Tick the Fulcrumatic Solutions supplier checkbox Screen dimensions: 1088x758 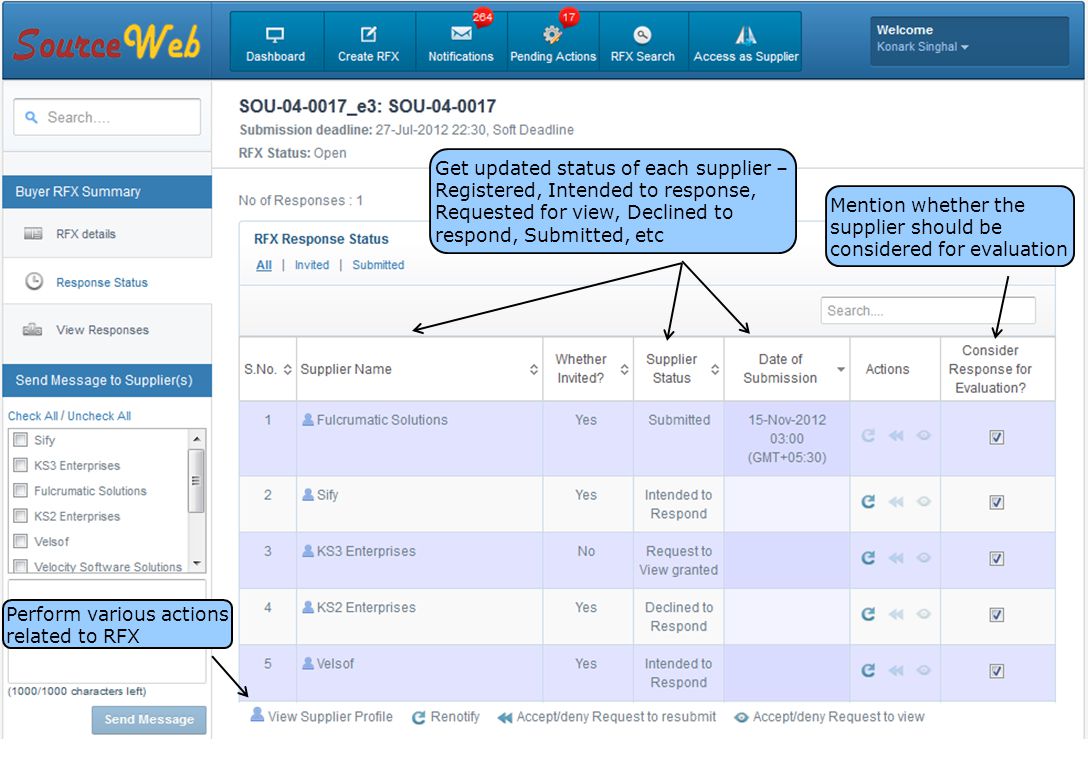coord(21,490)
